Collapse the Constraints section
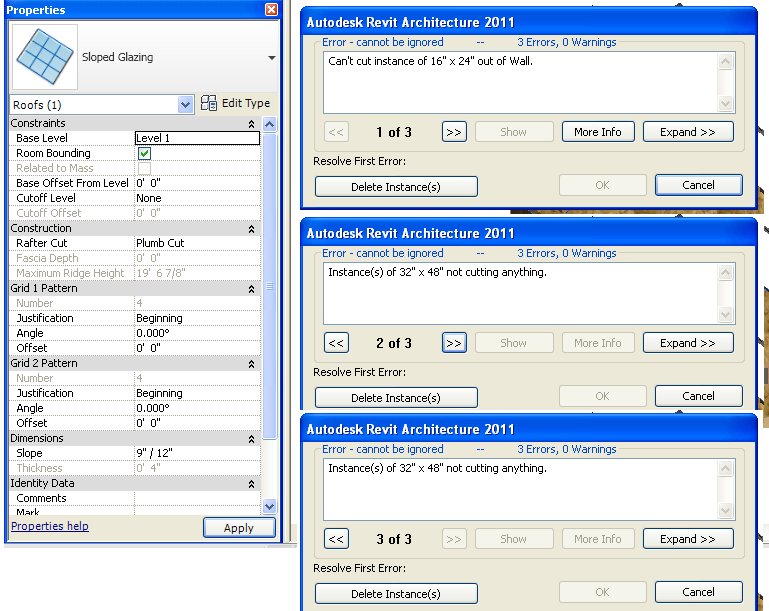The image size is (769, 611). point(251,124)
